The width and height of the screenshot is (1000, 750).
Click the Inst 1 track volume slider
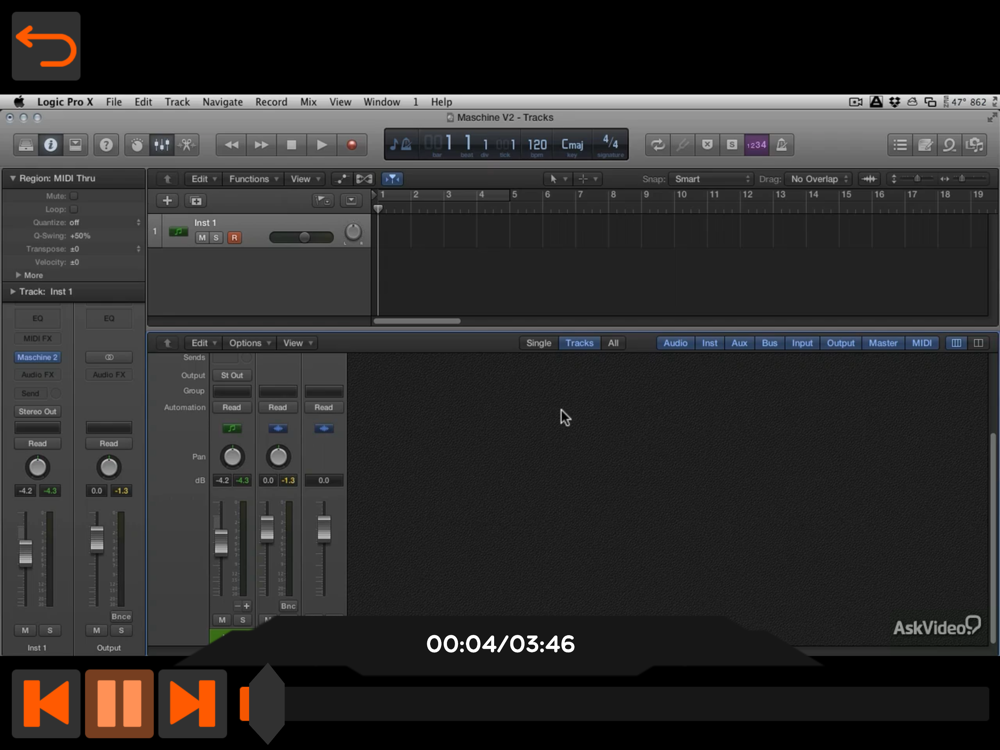pos(301,237)
